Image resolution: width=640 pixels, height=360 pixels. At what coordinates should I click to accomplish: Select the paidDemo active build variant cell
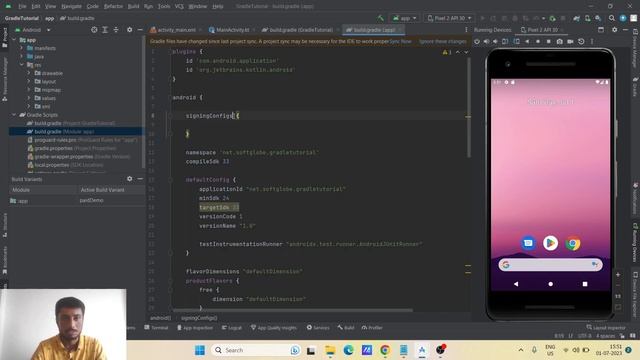[111, 200]
